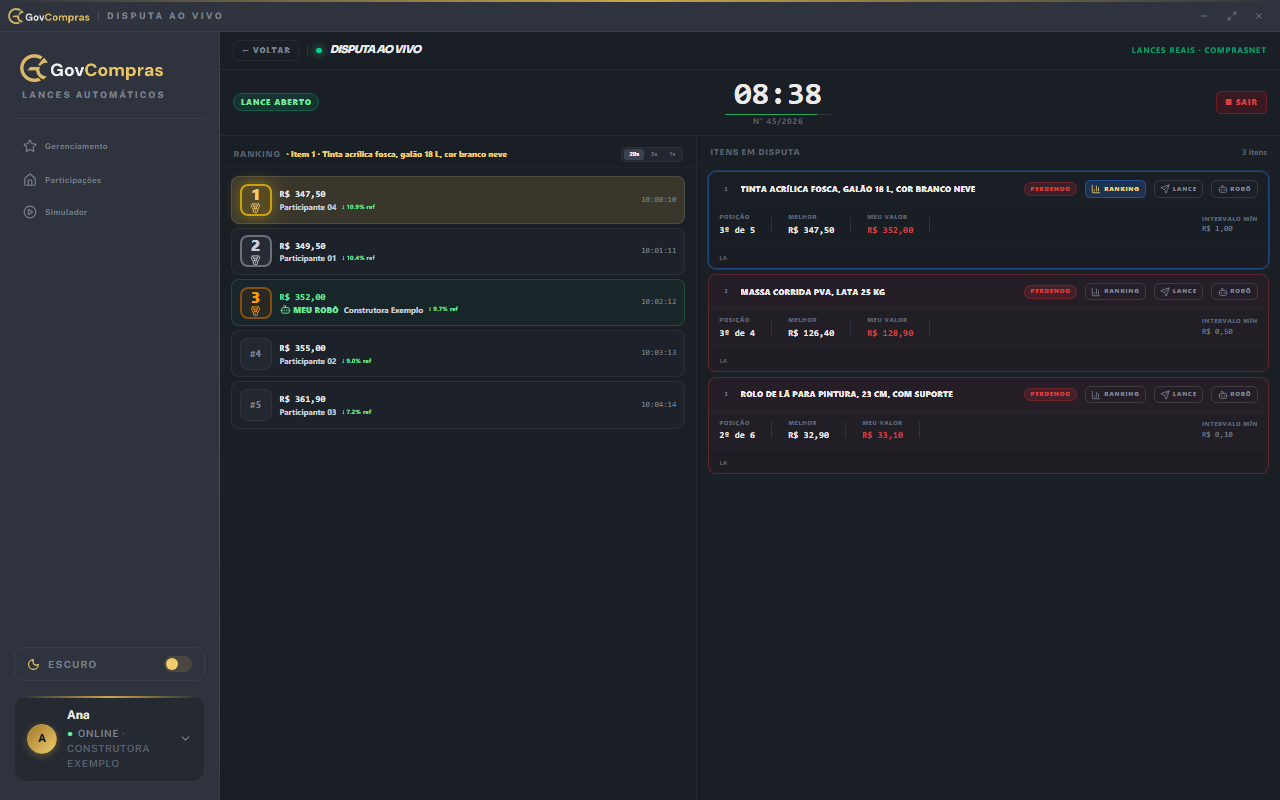Switch to the 3s refresh interval
1280x800 pixels.
click(654, 154)
